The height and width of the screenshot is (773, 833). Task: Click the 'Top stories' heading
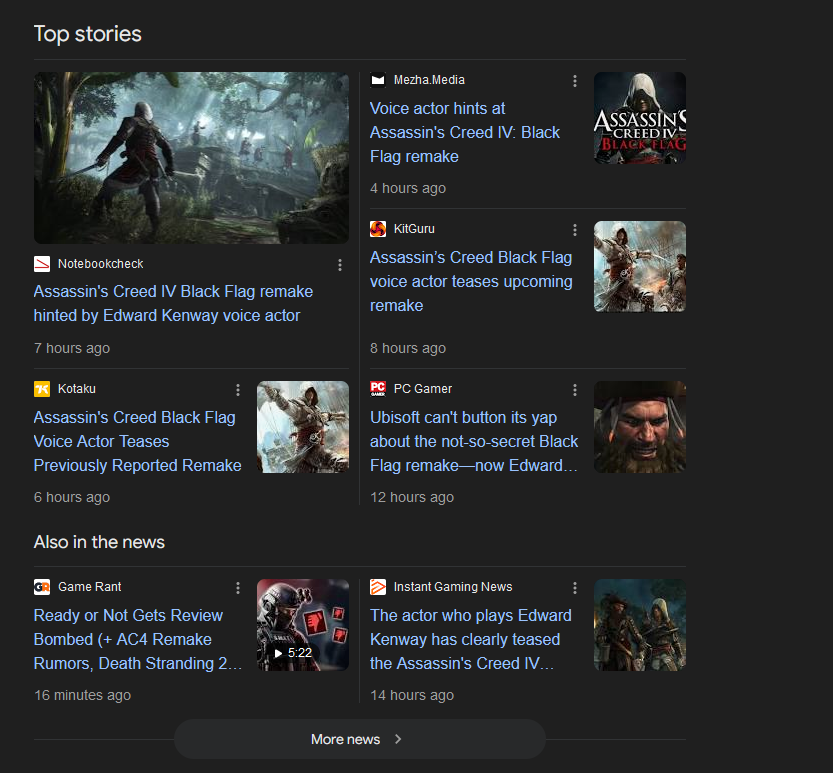click(88, 34)
